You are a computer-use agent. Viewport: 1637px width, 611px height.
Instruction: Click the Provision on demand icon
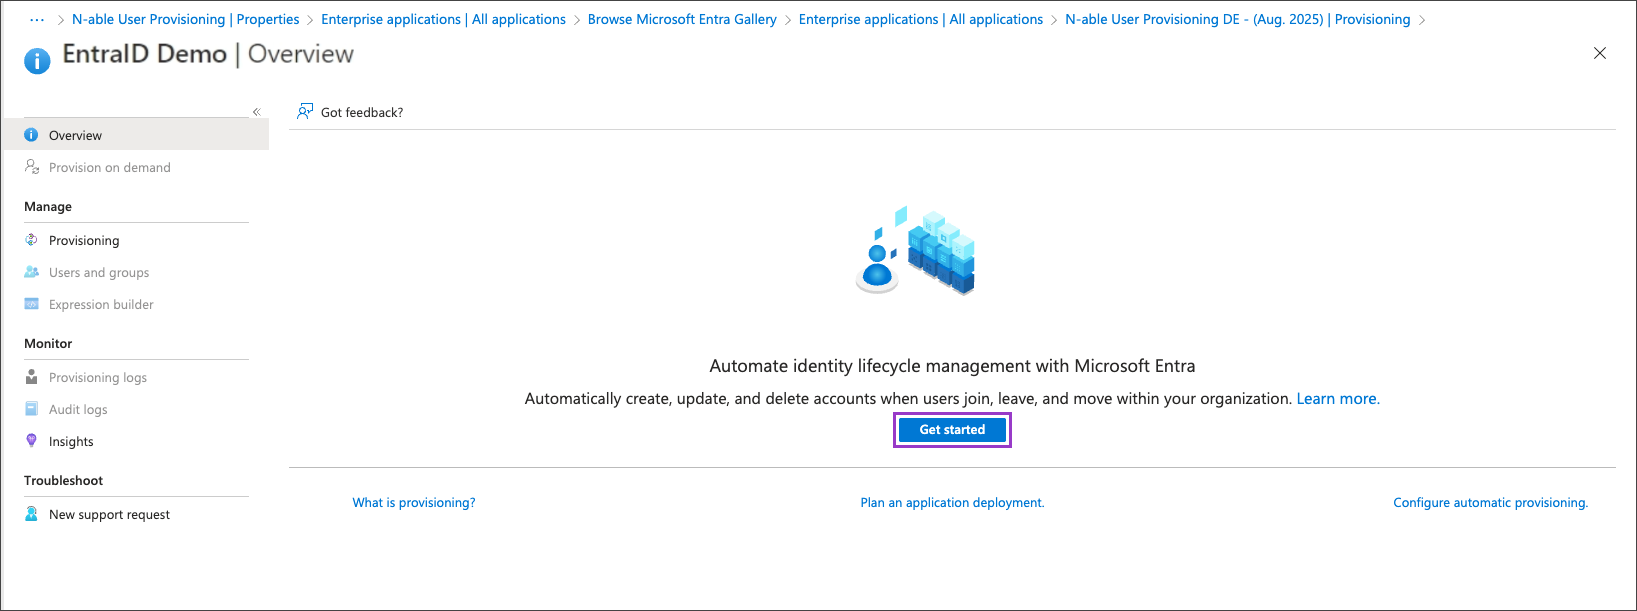[x=32, y=167]
